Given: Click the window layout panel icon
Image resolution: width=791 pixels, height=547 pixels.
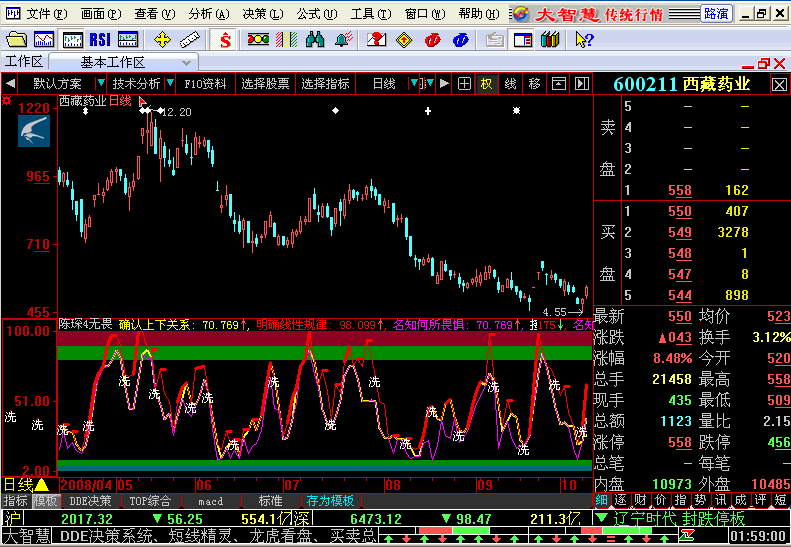Looking at the screenshot, I should 523,39.
